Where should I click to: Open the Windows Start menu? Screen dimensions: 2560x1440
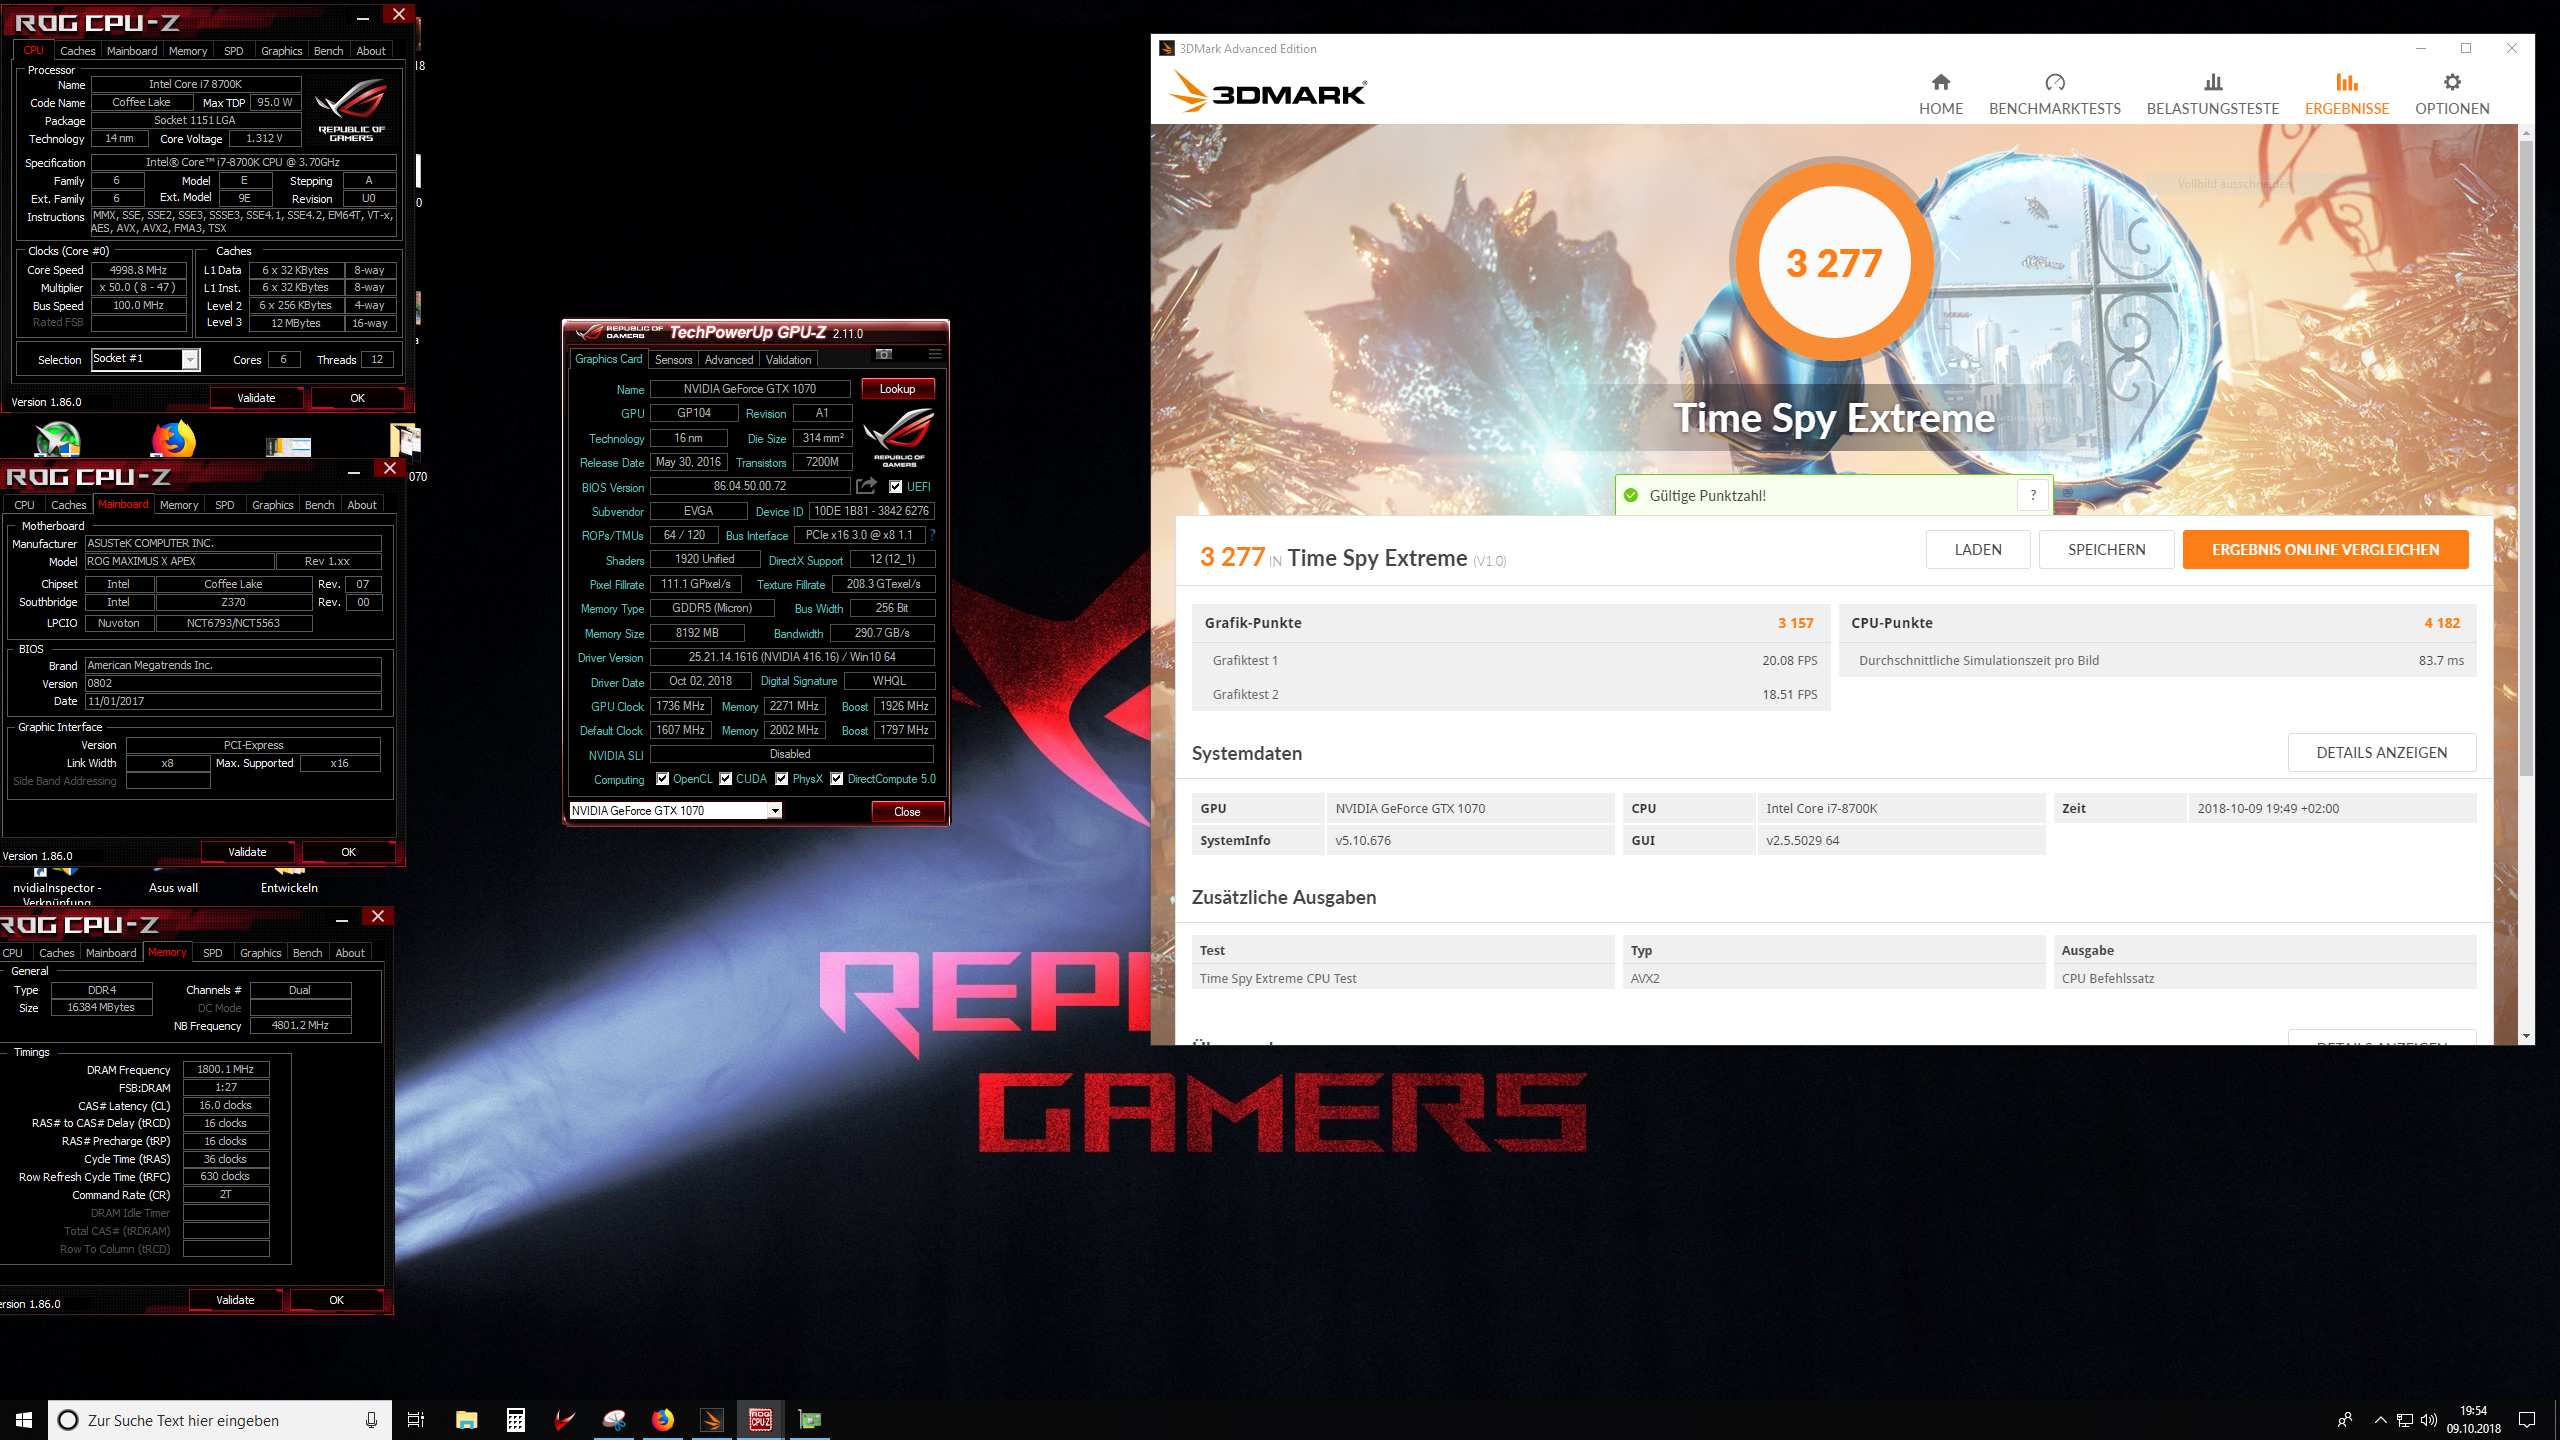pos(24,1420)
